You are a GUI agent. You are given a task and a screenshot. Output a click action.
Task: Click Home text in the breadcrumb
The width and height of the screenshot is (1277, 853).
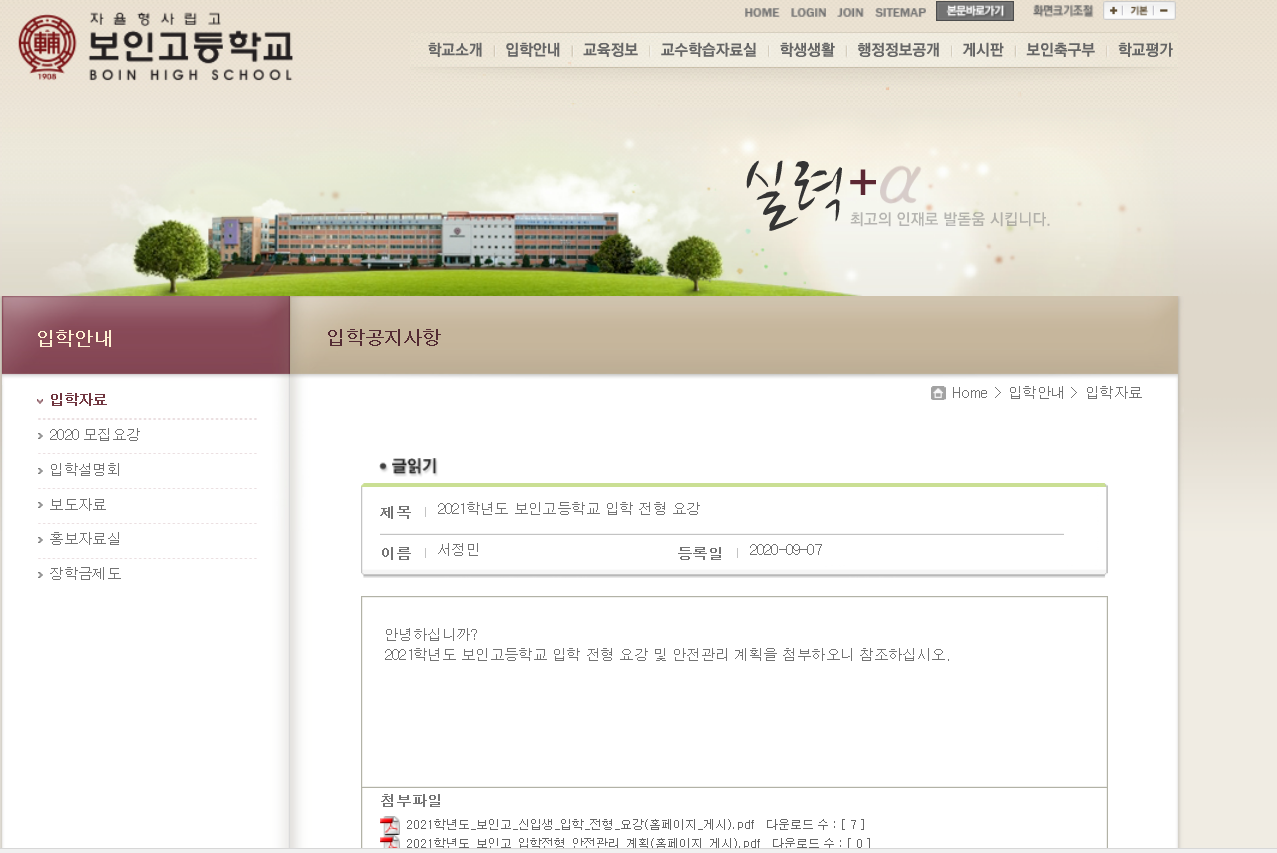click(969, 393)
